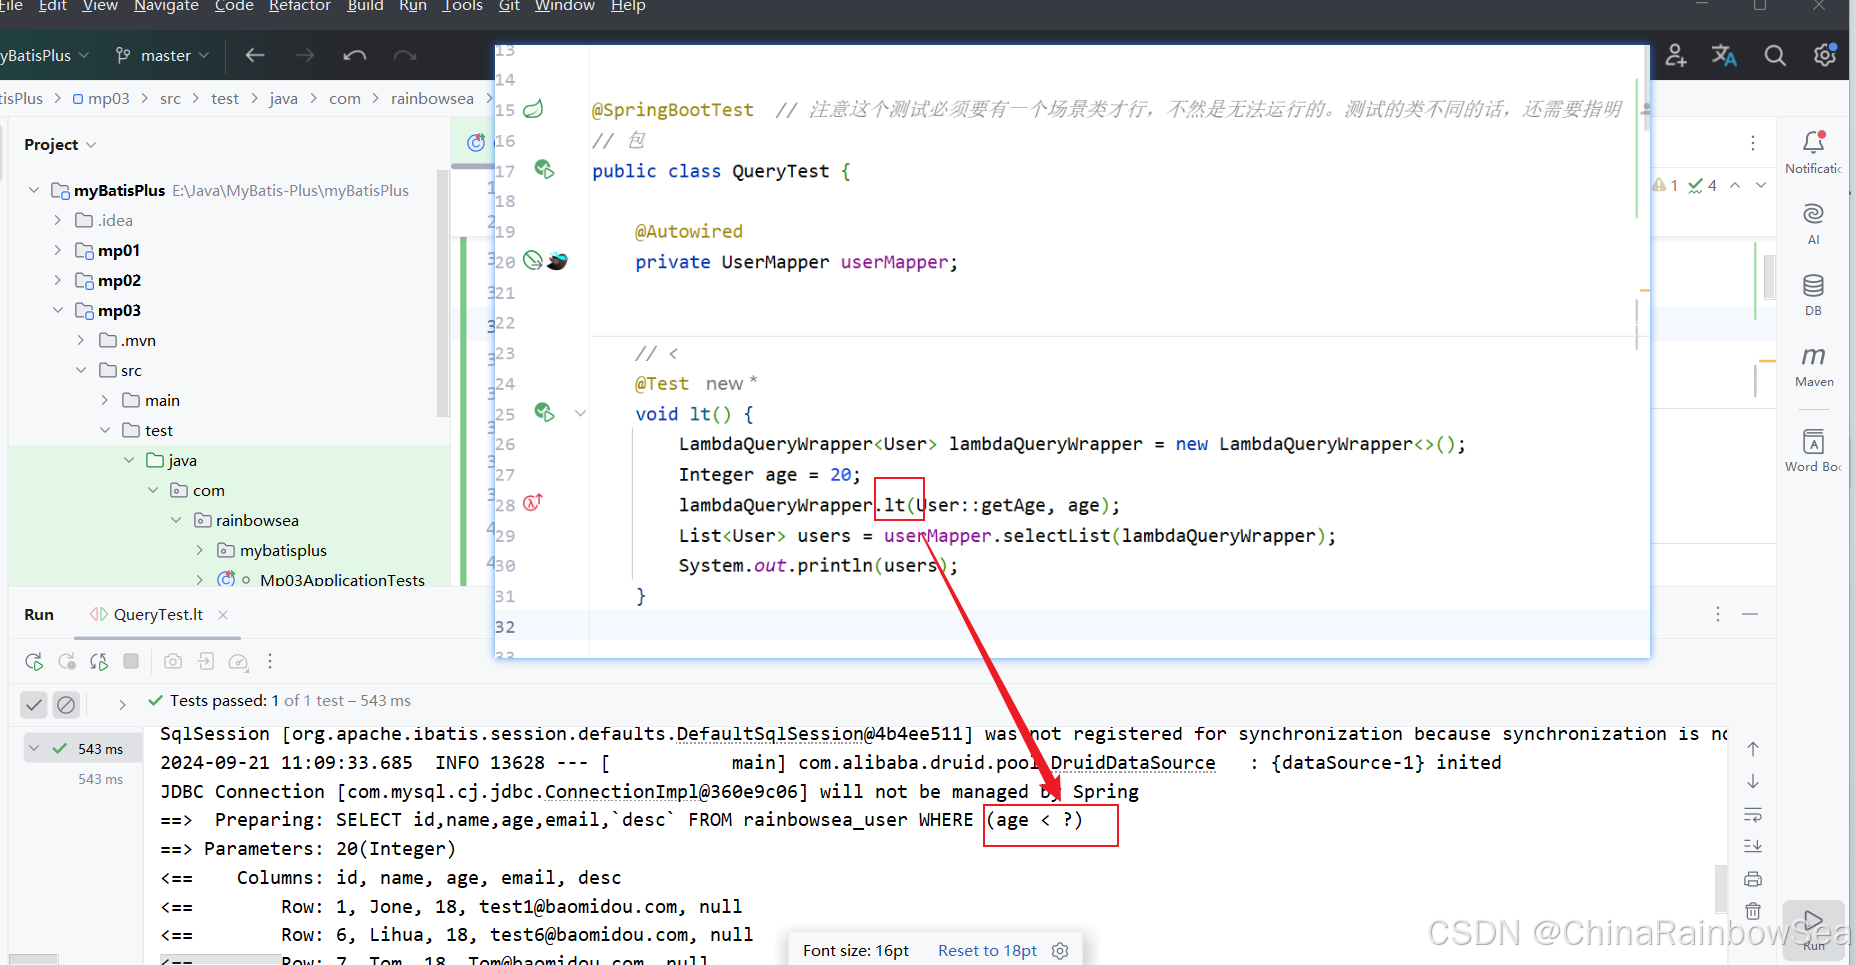1856x965 pixels.
Task: Open the Tools menu
Action: [462, 7]
